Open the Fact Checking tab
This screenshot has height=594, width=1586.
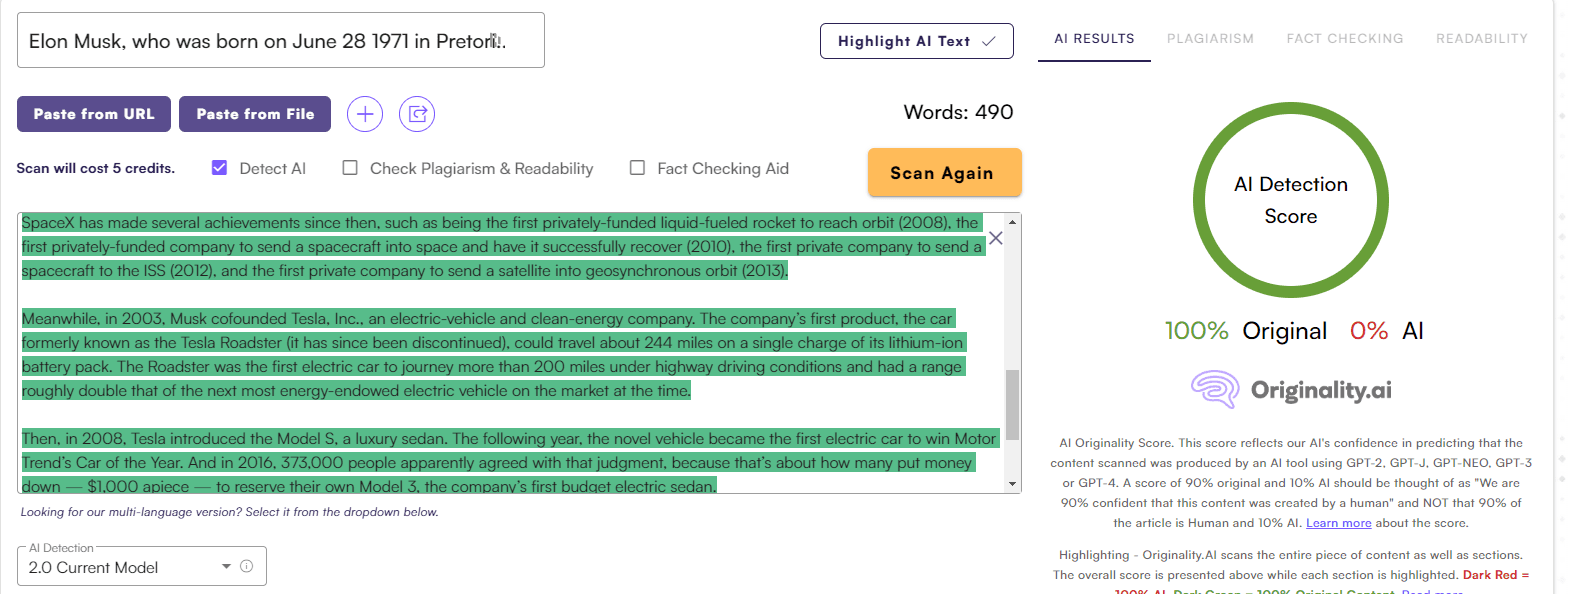tap(1344, 39)
